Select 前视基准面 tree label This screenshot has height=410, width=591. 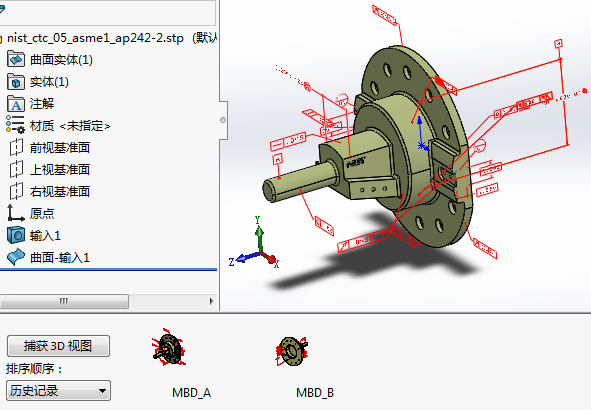(x=60, y=148)
